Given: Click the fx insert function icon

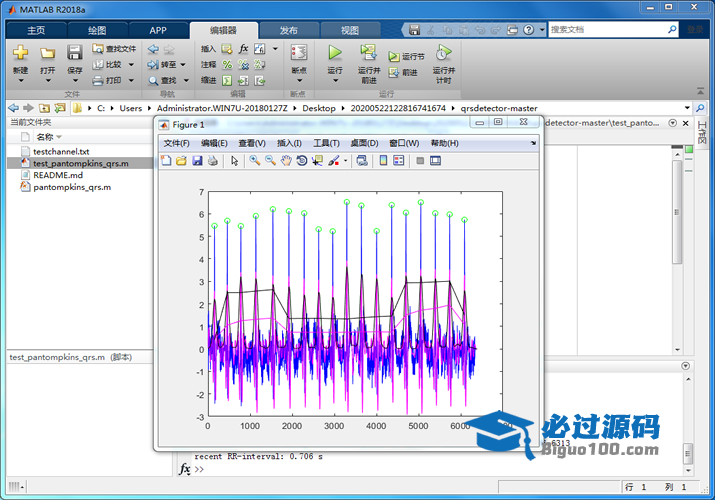Looking at the screenshot, I should pos(244,48).
